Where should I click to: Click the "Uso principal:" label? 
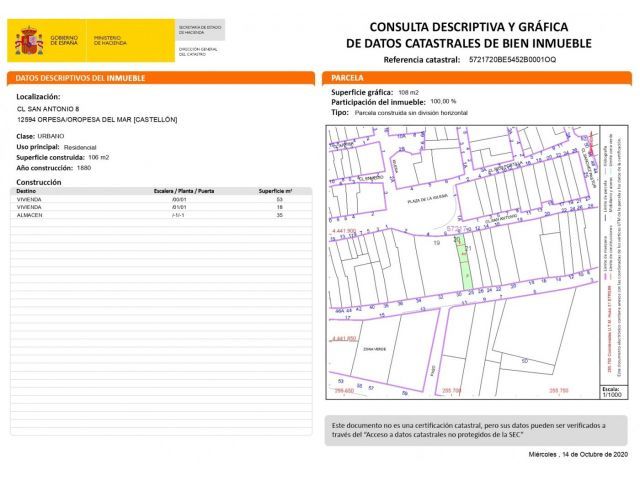(x=38, y=147)
